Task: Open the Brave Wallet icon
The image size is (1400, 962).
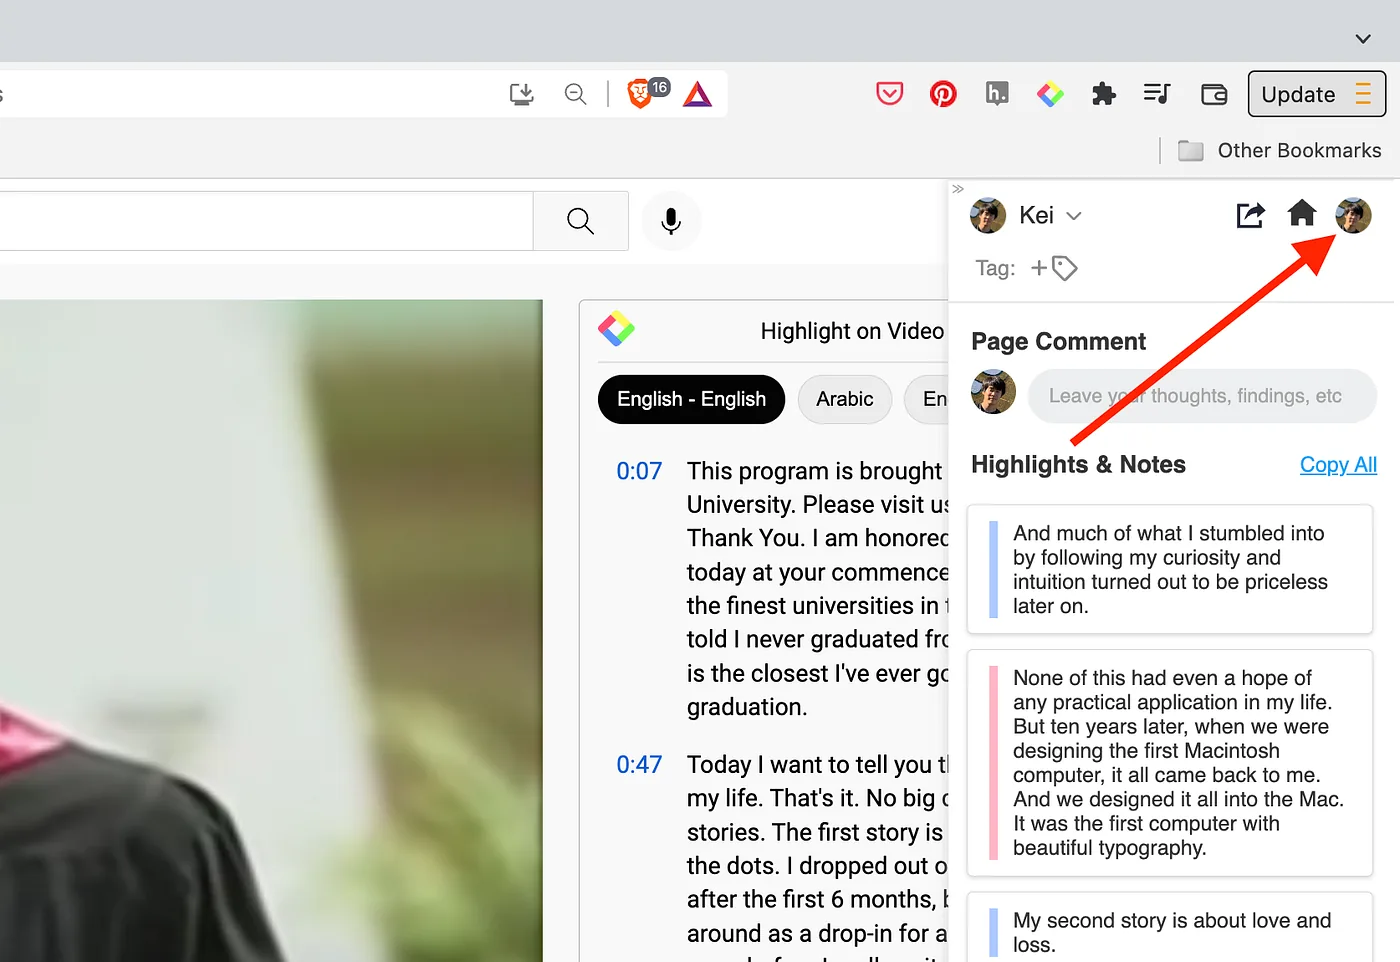Action: (1214, 94)
